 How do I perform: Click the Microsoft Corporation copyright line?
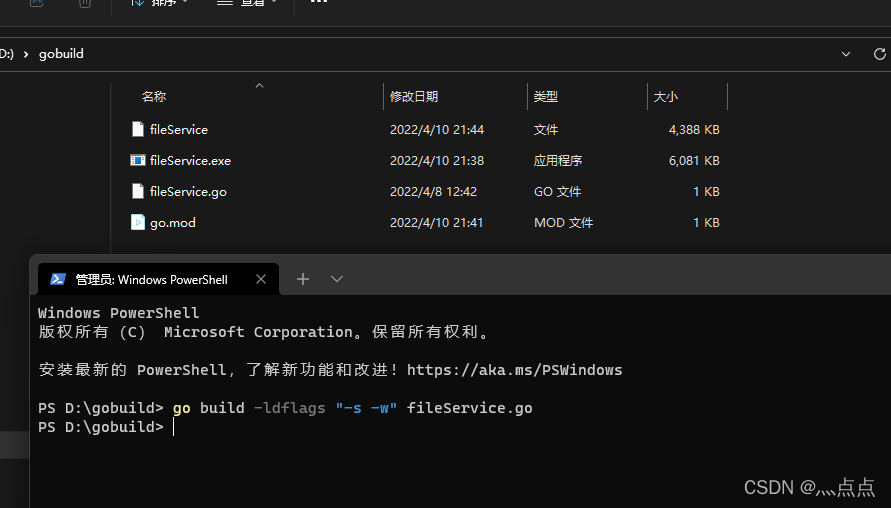coord(264,332)
